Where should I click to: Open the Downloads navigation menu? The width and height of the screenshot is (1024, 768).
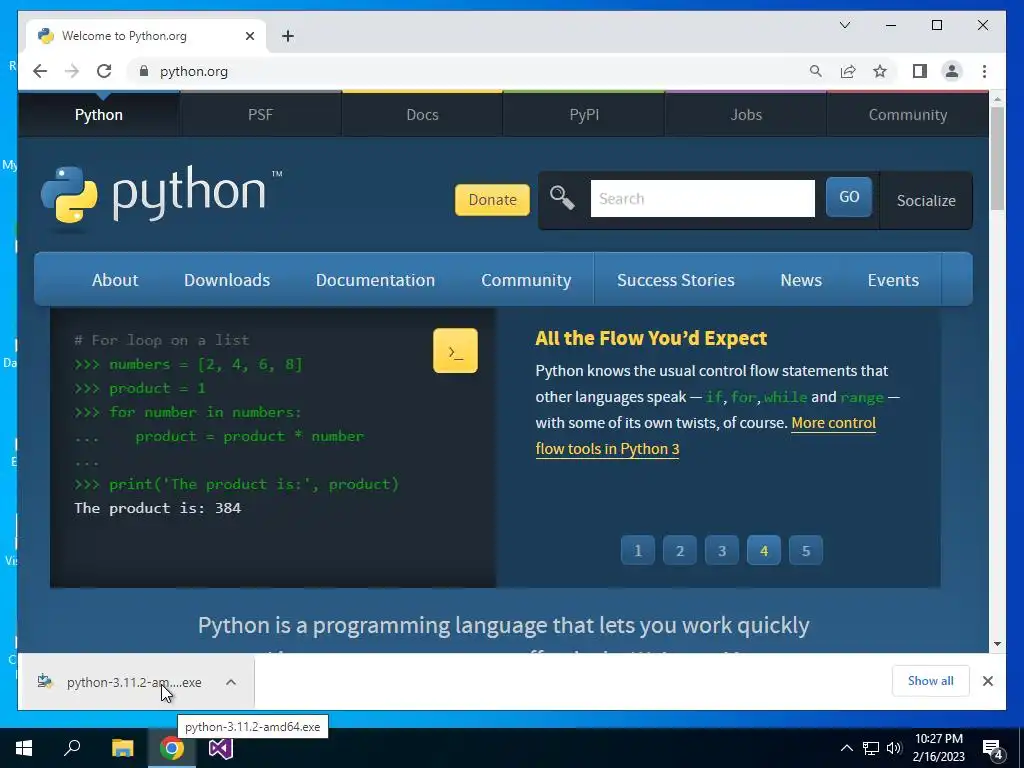227,280
